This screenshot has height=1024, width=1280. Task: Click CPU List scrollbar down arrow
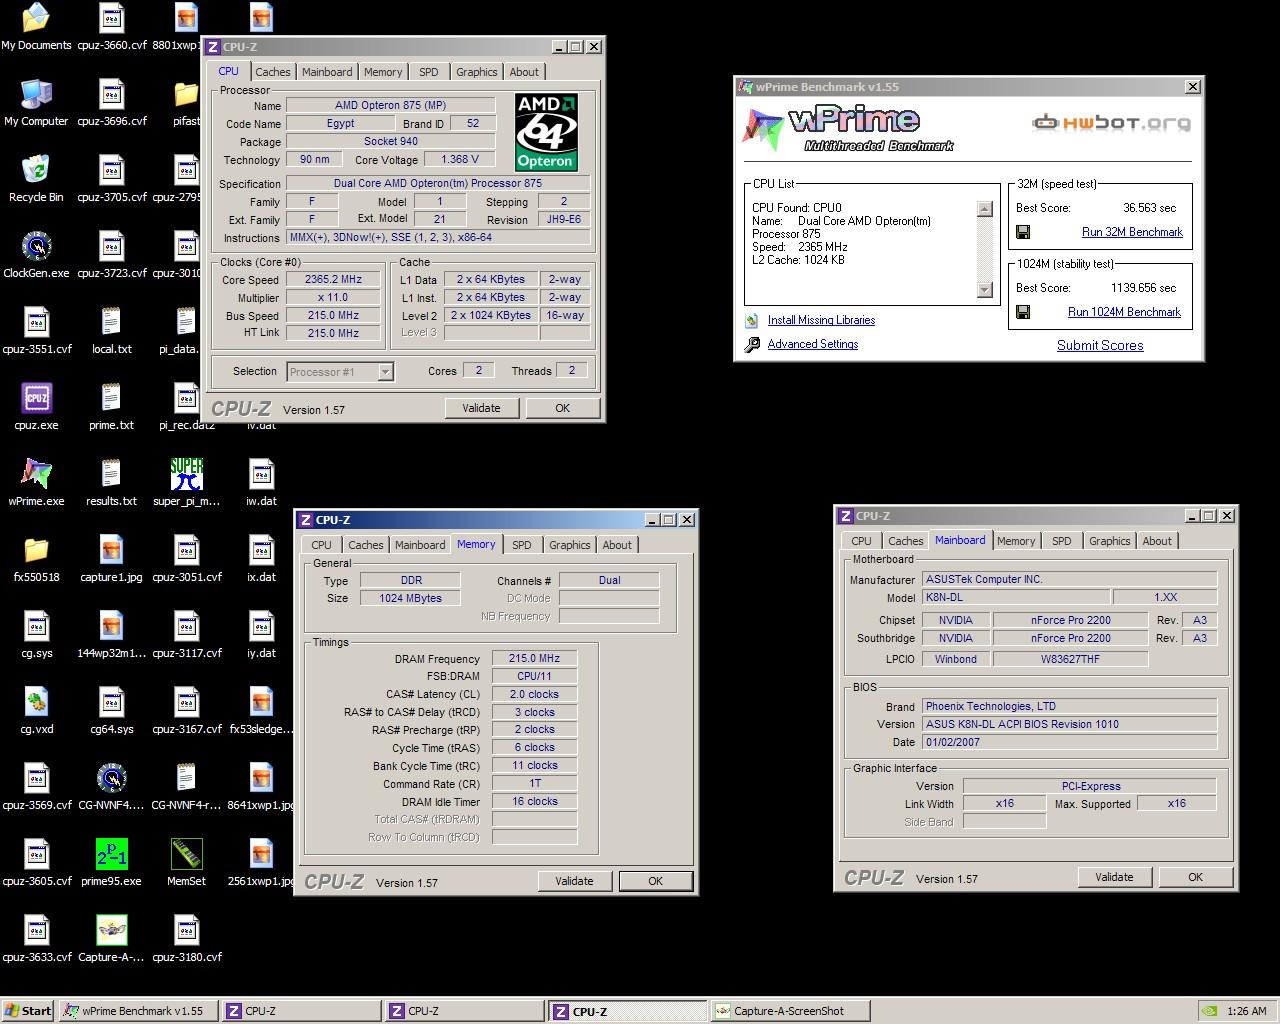point(984,290)
